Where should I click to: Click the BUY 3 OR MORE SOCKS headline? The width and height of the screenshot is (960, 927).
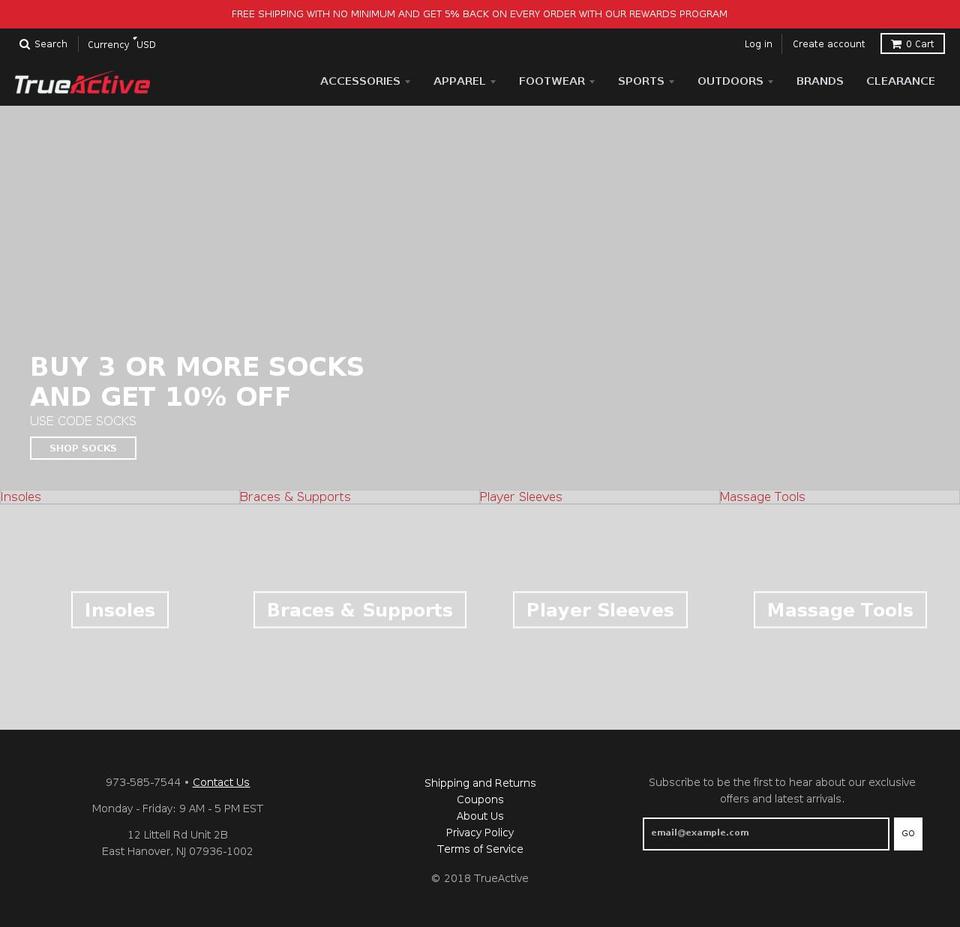(x=197, y=381)
